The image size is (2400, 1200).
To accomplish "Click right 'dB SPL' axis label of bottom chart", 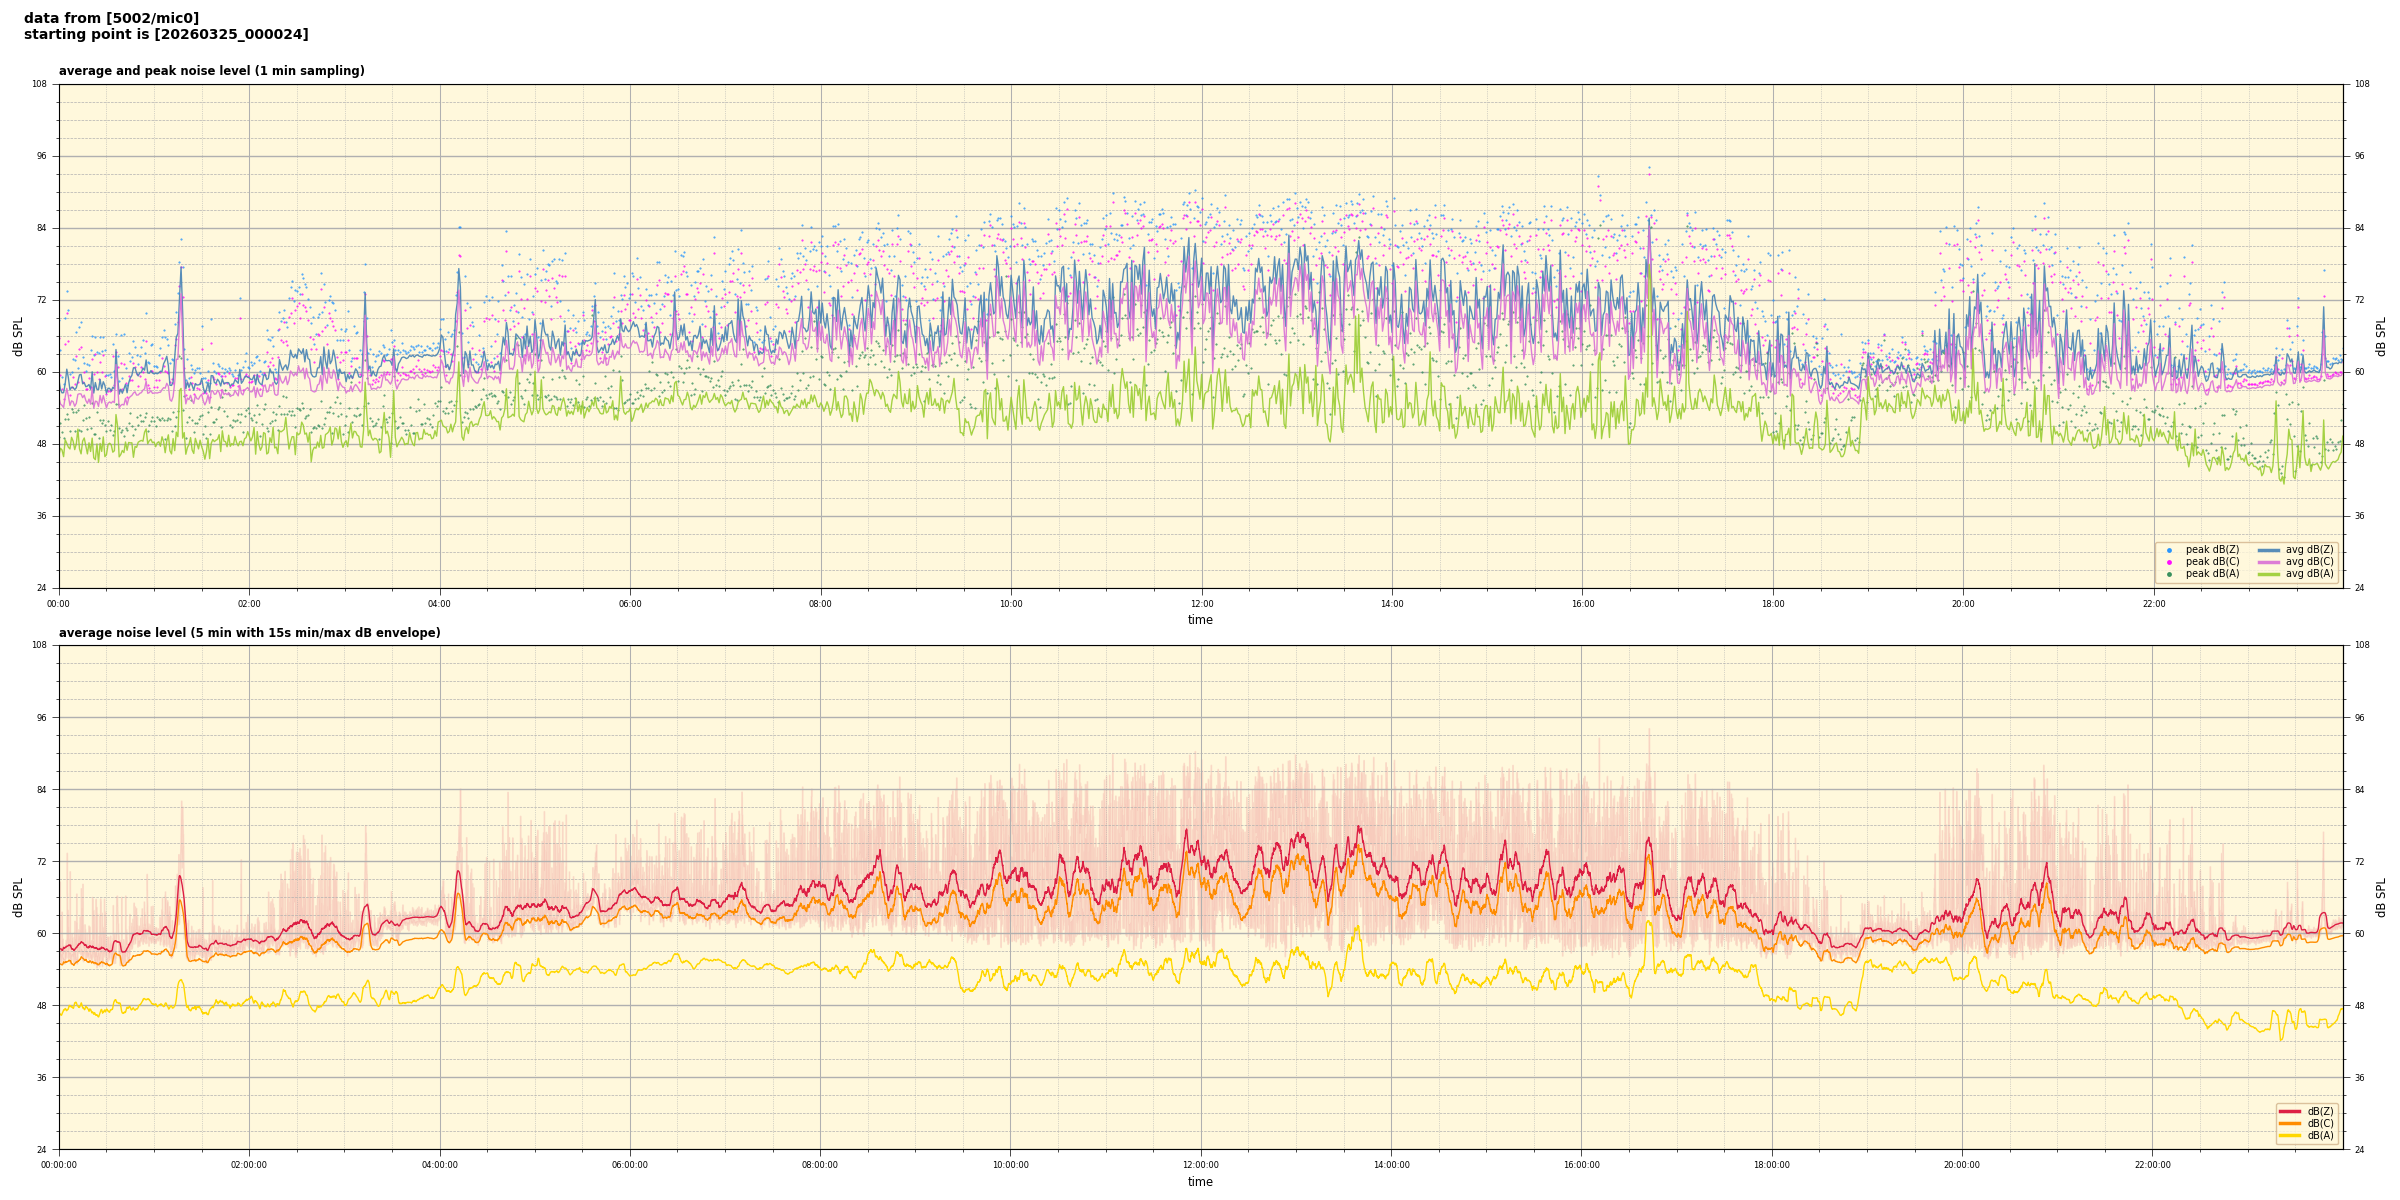I will pyautogui.click(x=2382, y=897).
